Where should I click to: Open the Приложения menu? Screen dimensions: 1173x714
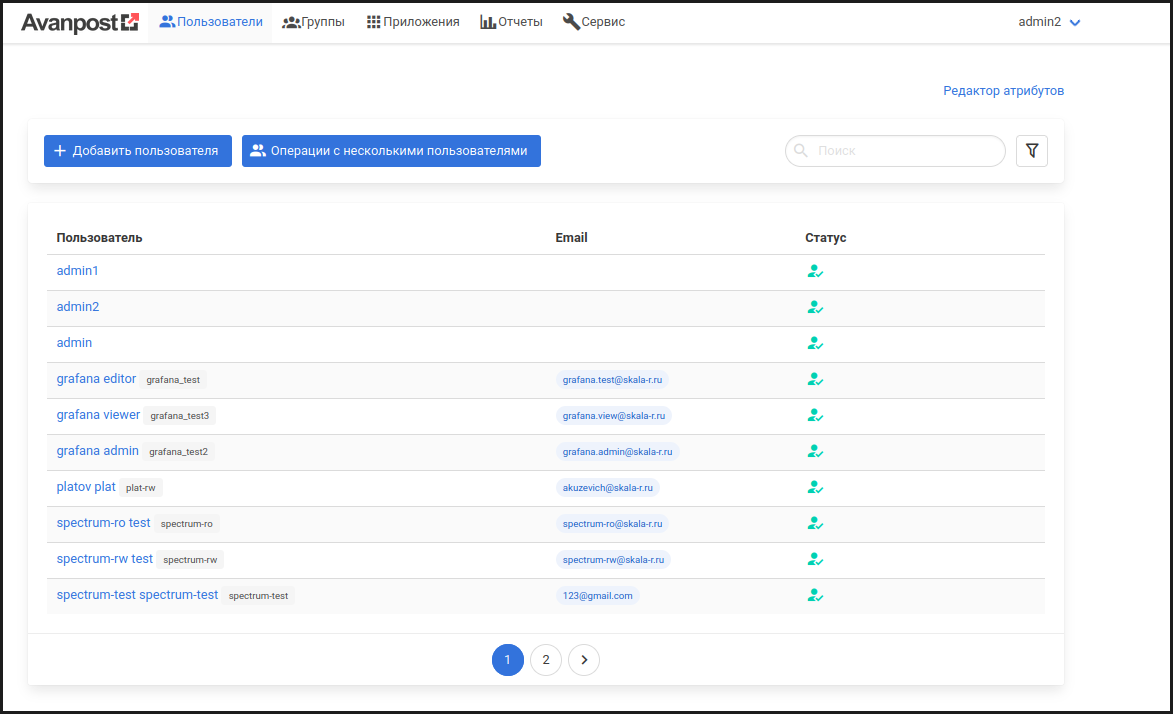click(412, 22)
